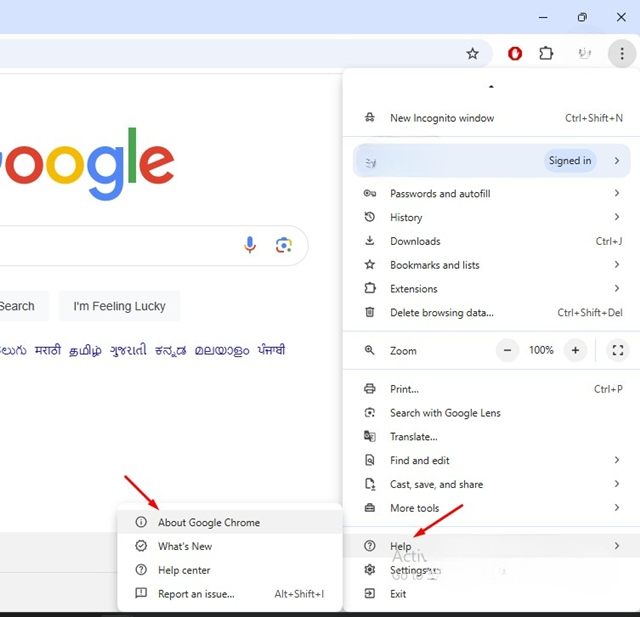Click the badge icon beside What's New
The width and height of the screenshot is (640, 617).
pyautogui.click(x=141, y=546)
